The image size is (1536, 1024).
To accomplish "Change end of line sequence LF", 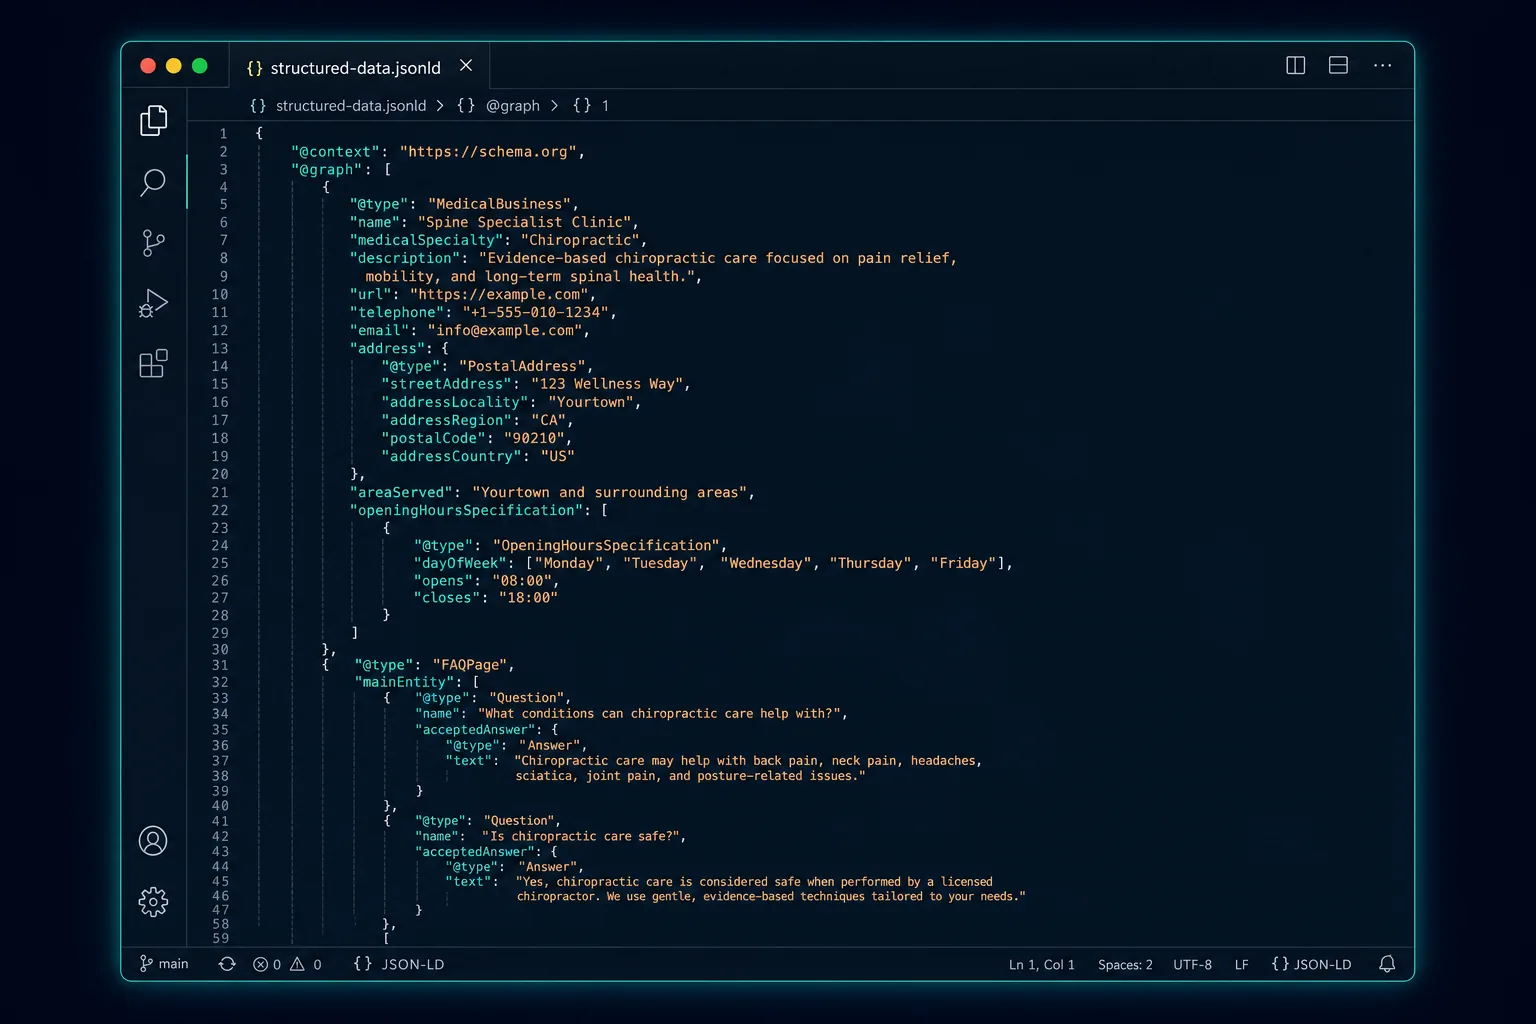I will pyautogui.click(x=1241, y=965).
